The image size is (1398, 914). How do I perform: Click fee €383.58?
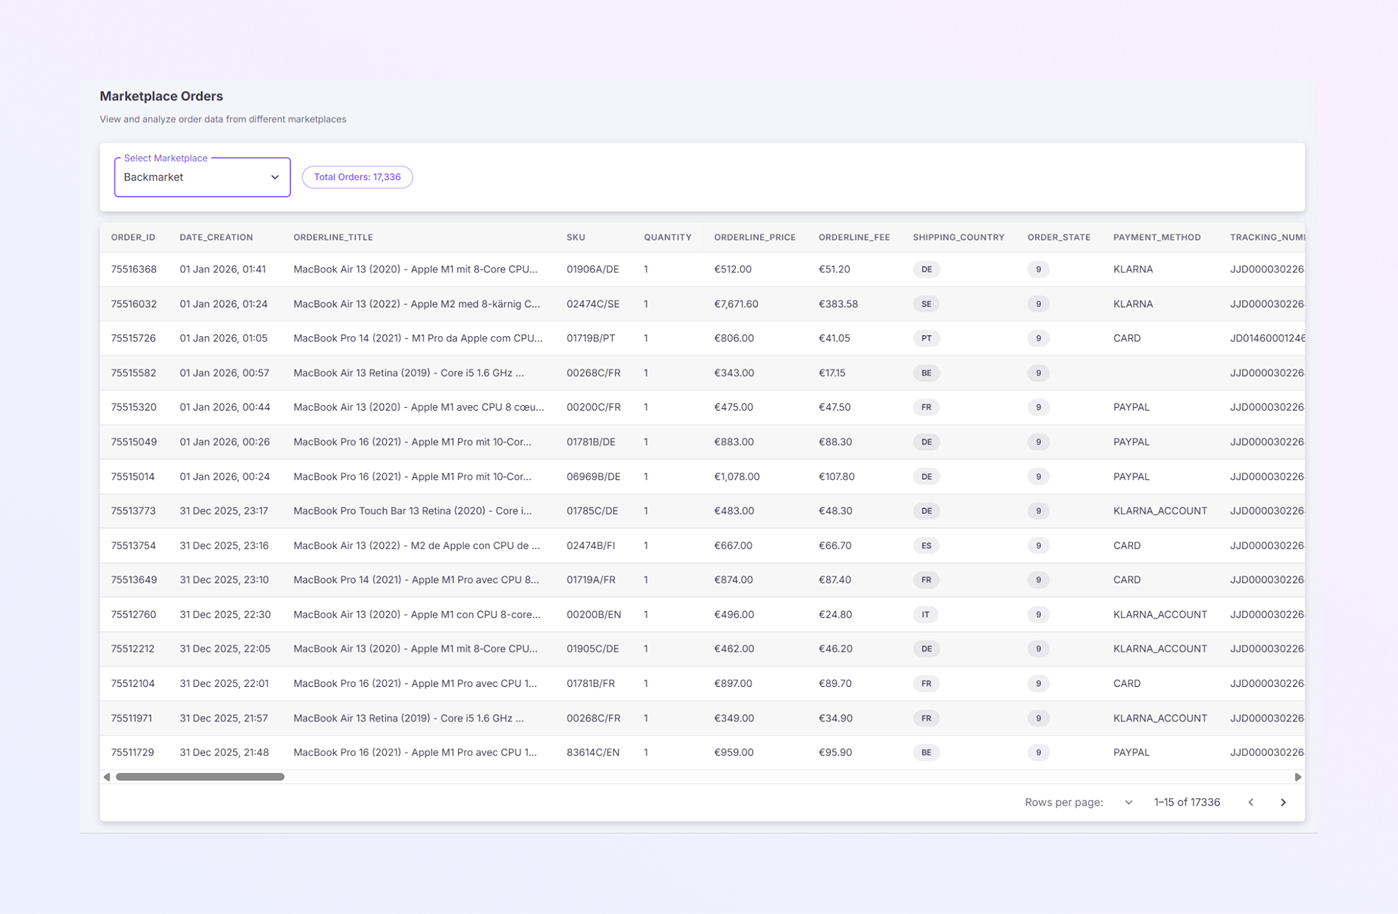(838, 304)
